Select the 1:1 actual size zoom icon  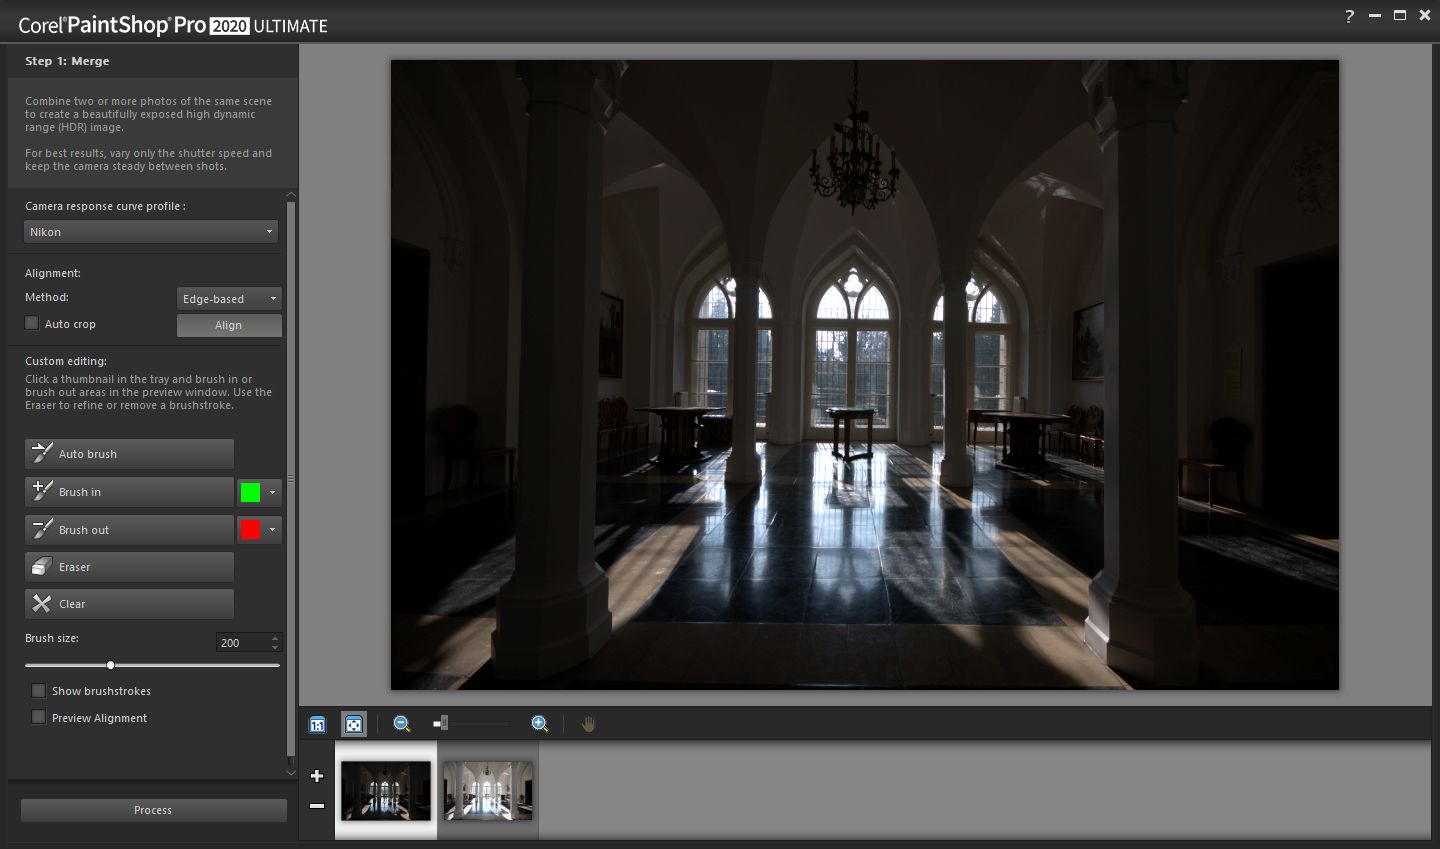[x=317, y=723]
